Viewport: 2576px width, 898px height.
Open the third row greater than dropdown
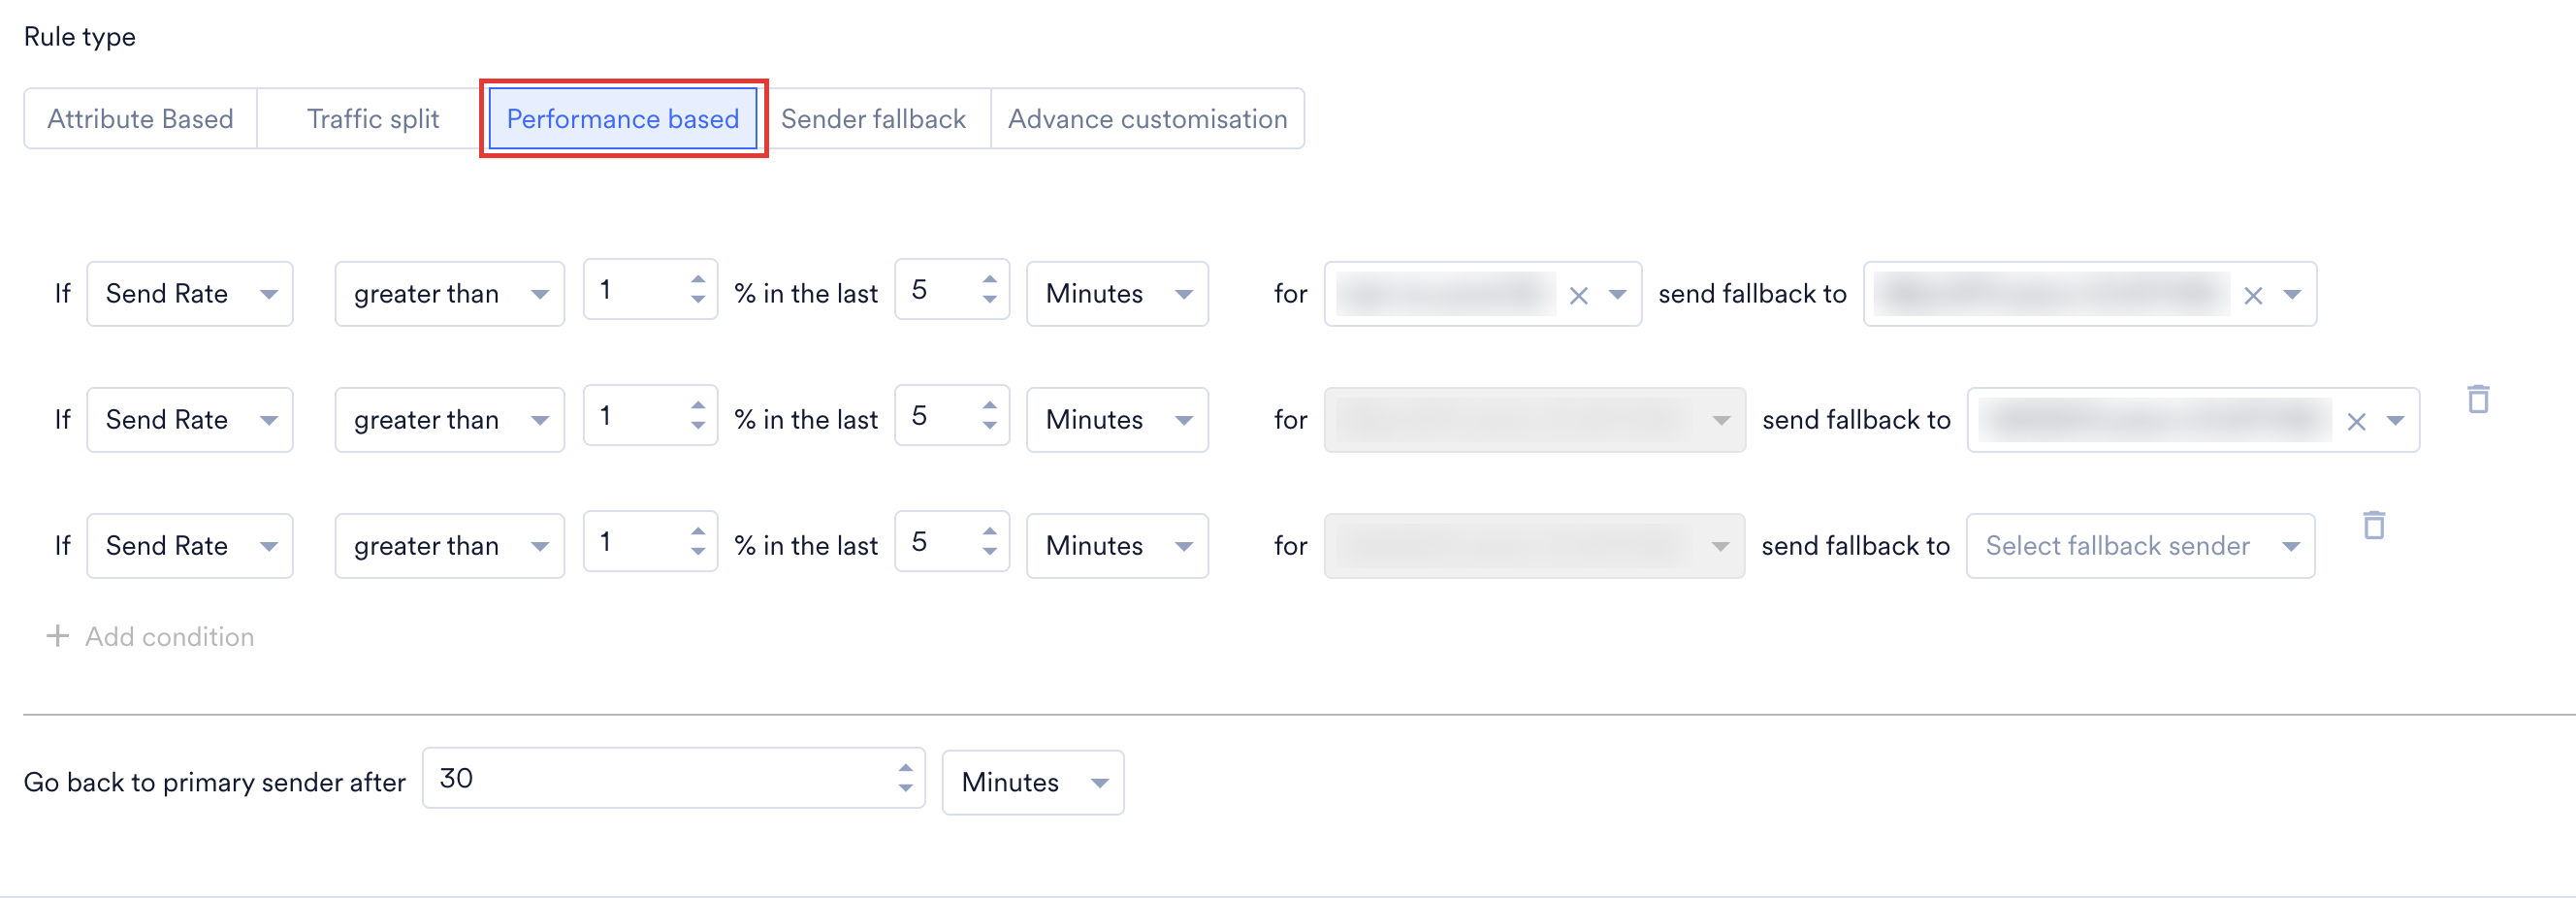(x=450, y=546)
